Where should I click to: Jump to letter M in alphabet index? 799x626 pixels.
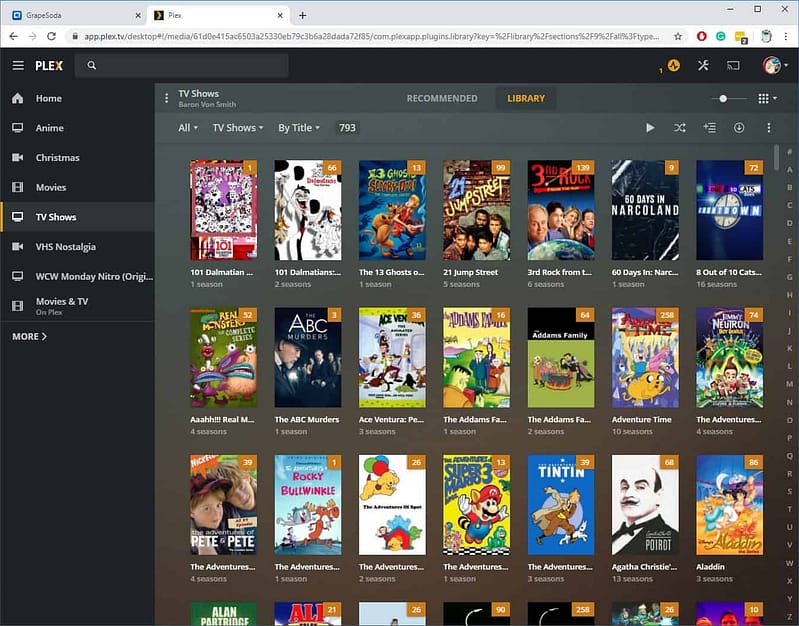789,384
